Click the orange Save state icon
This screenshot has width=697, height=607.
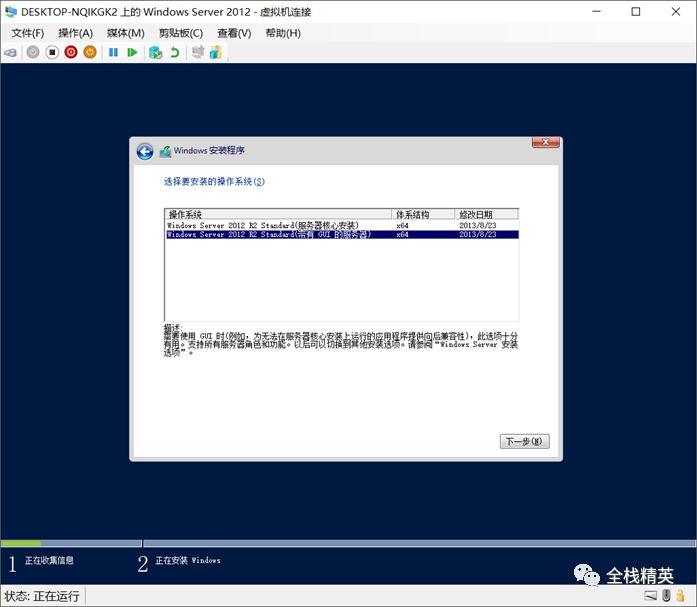click(x=90, y=52)
